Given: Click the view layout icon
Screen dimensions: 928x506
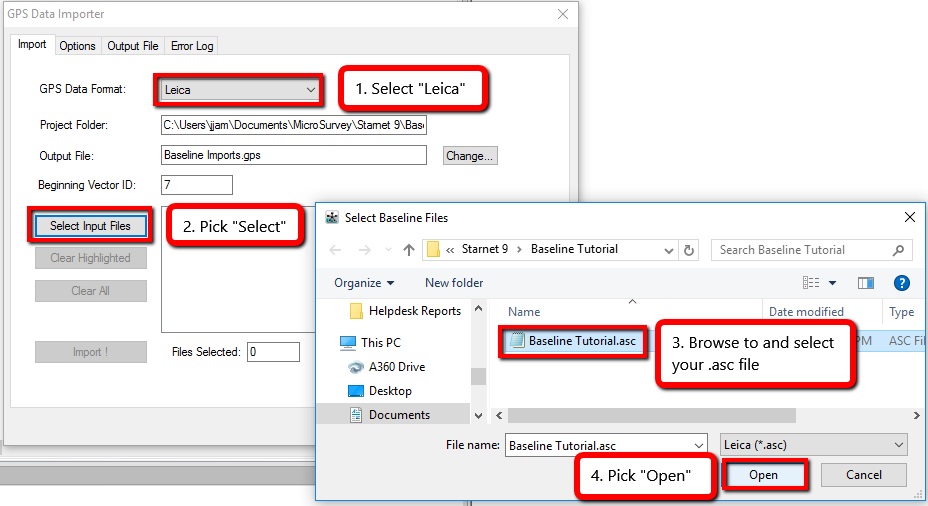Looking at the screenshot, I should tap(811, 283).
